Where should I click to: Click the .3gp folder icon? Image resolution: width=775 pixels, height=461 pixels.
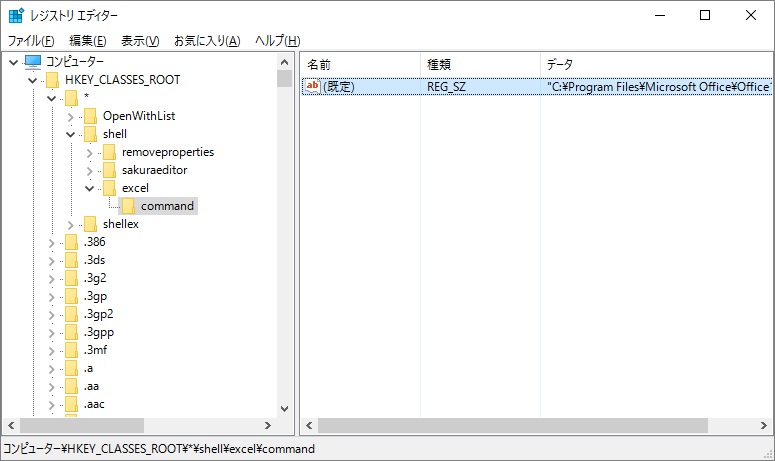(72, 296)
